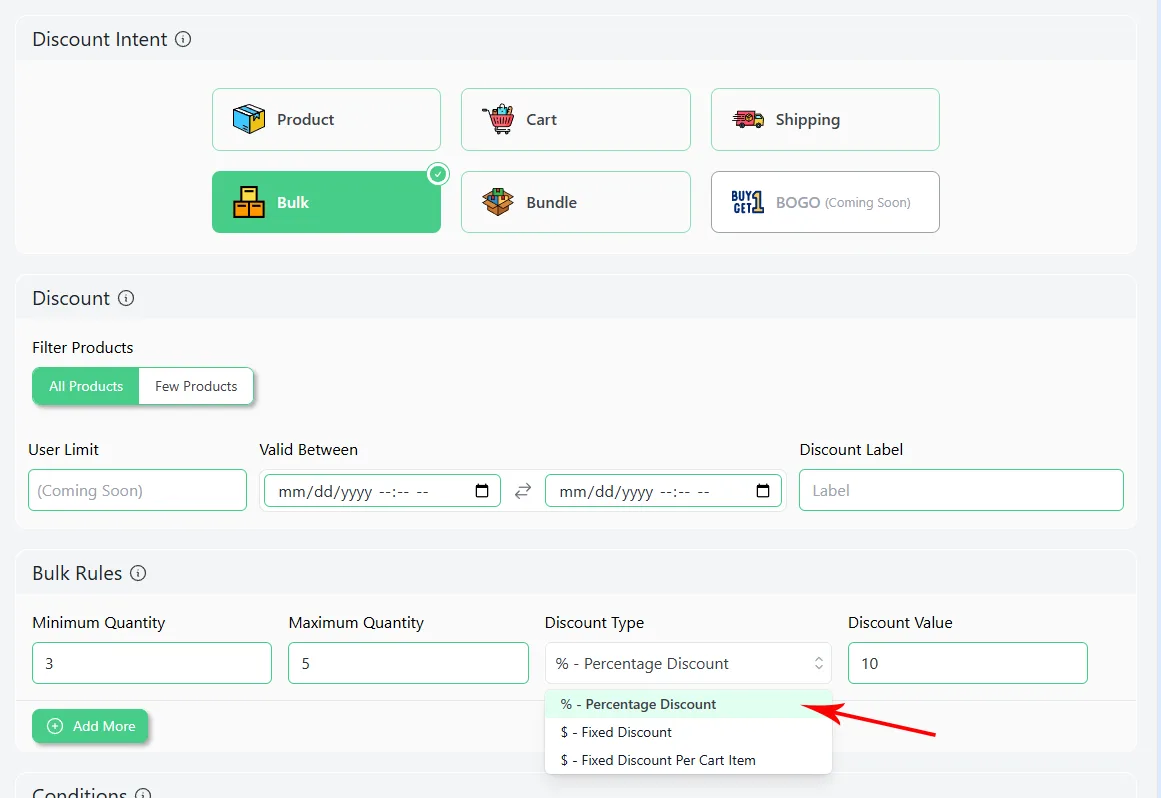
Task: Focus Valid Between end date field
Action: (663, 491)
